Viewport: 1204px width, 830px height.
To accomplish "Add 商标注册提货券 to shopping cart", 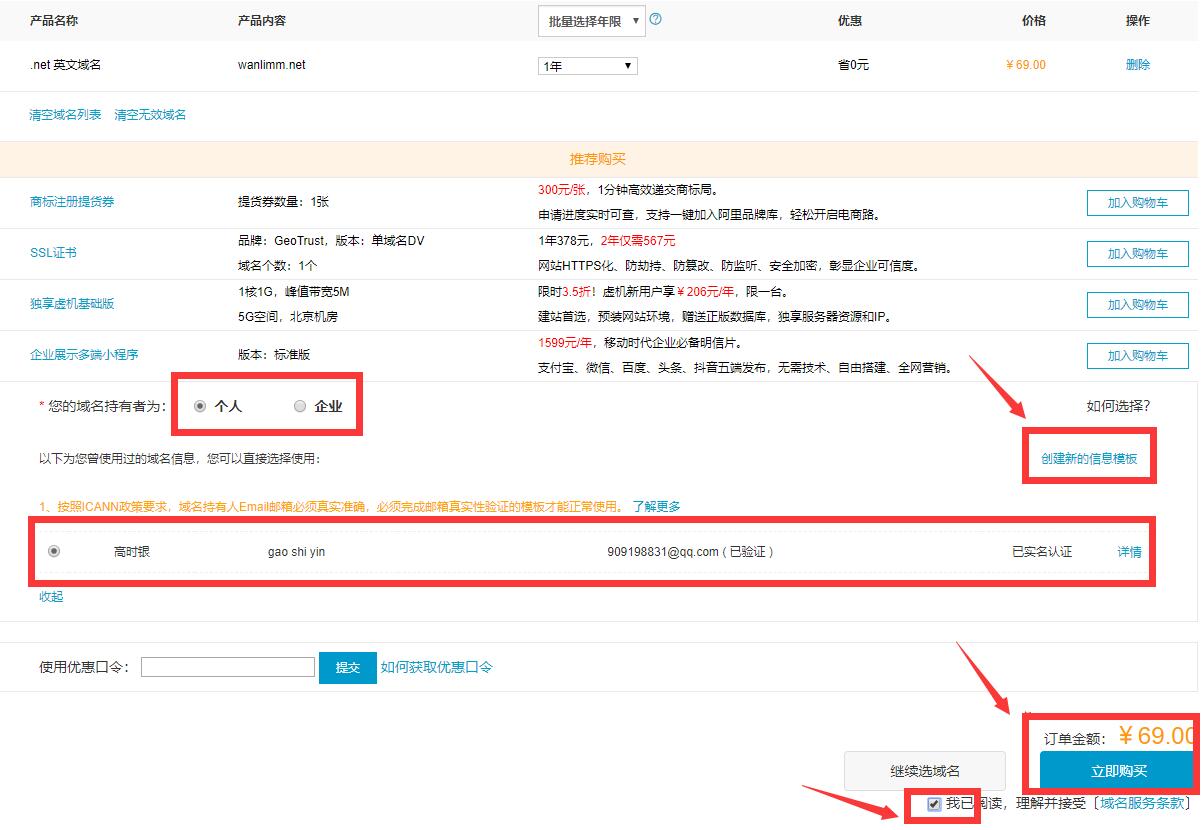I will coord(1137,202).
